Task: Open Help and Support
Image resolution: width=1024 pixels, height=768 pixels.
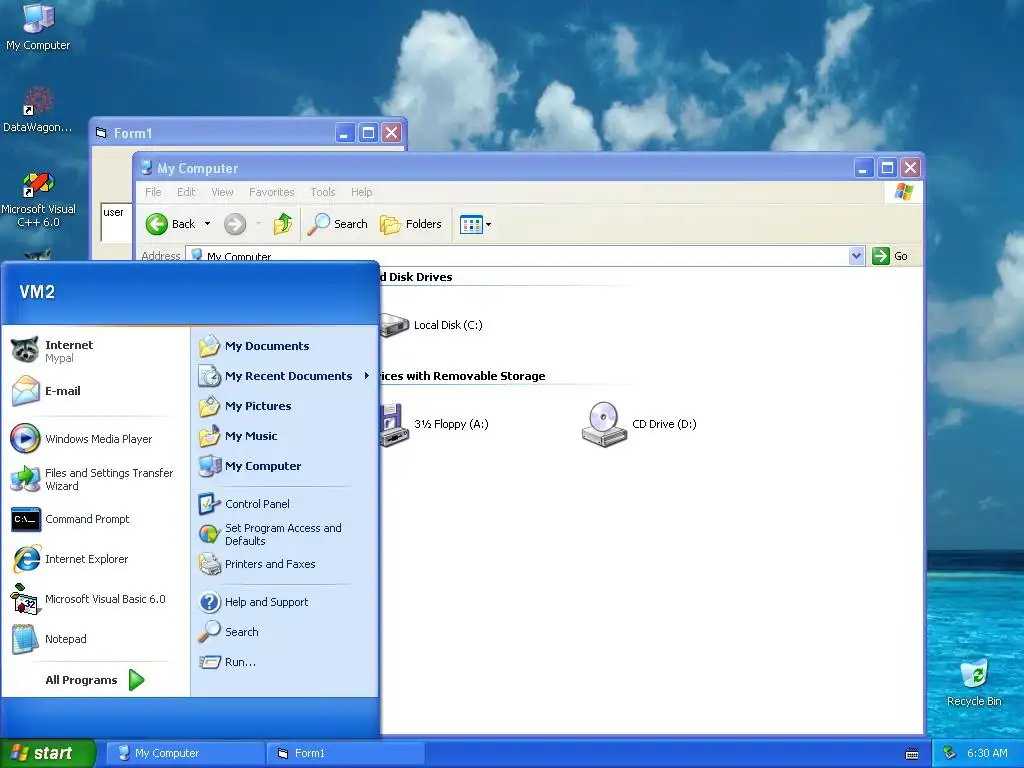Action: (x=284, y=602)
